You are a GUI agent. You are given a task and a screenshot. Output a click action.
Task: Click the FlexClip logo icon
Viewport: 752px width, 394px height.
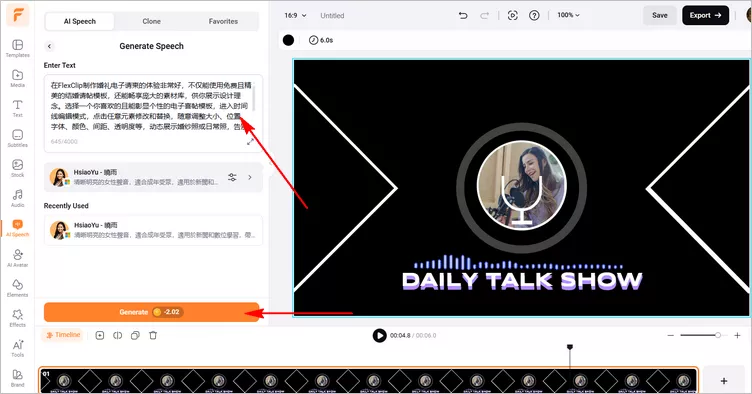pyautogui.click(x=18, y=15)
